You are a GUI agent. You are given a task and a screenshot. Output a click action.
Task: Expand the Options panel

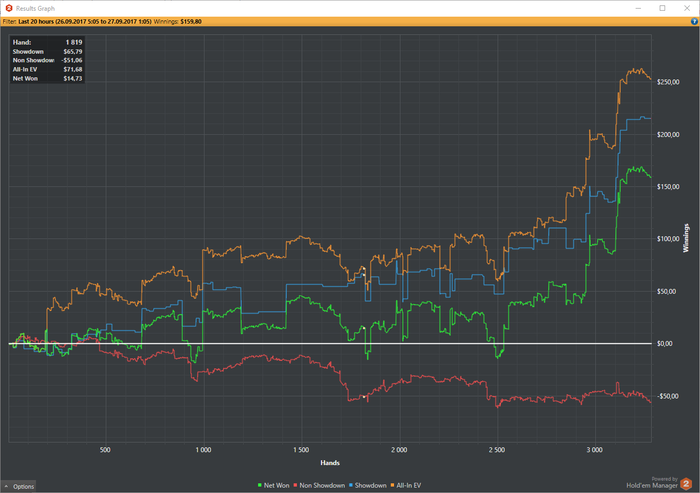coord(19,486)
